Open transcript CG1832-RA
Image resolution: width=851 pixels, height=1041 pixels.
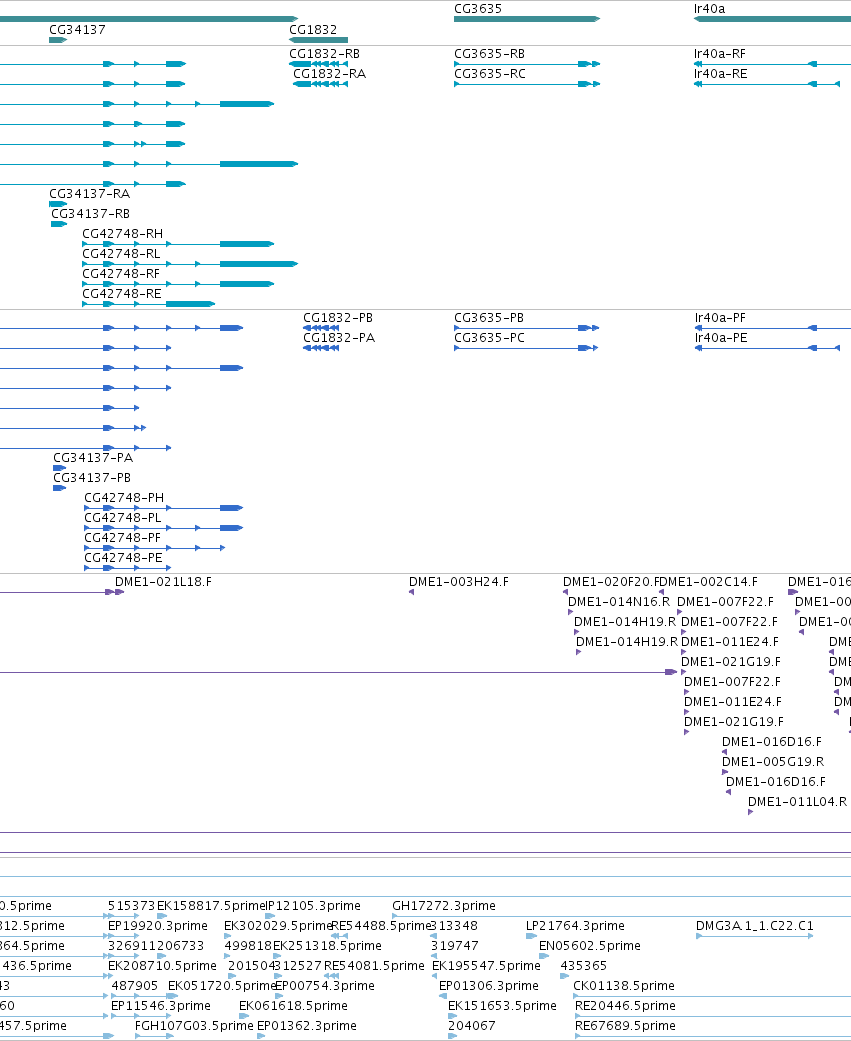click(329, 74)
